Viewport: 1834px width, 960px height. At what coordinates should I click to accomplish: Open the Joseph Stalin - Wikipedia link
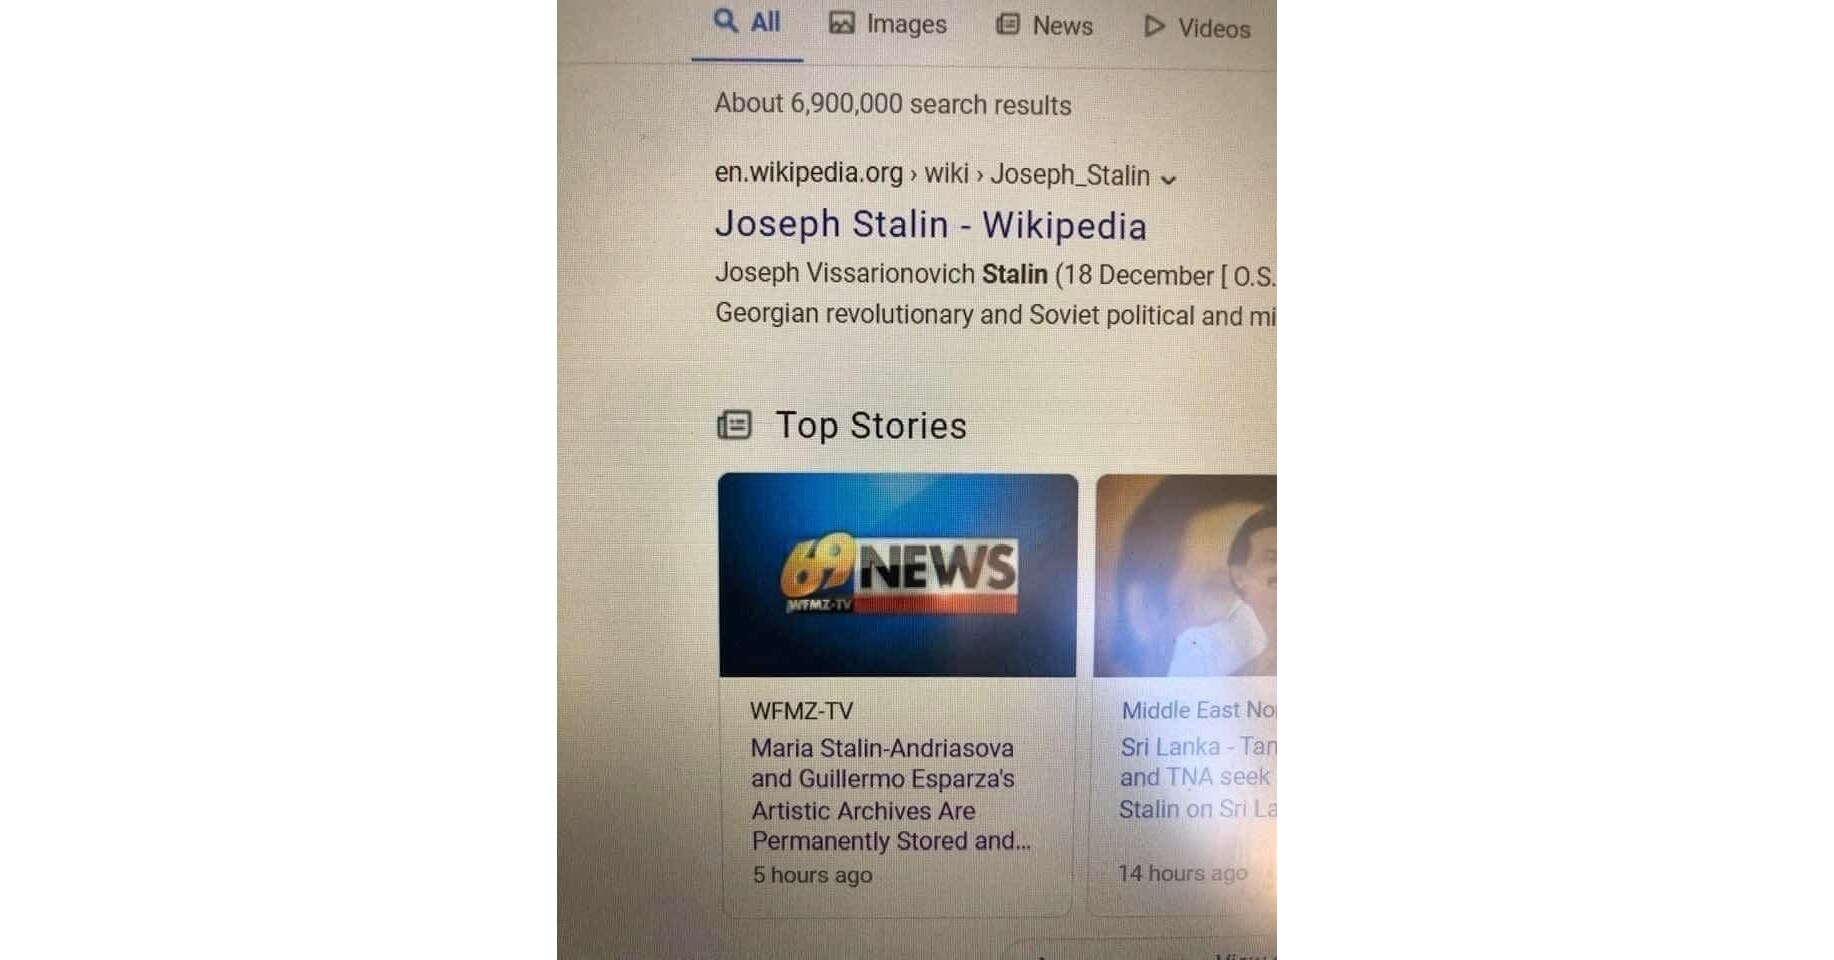coord(930,225)
